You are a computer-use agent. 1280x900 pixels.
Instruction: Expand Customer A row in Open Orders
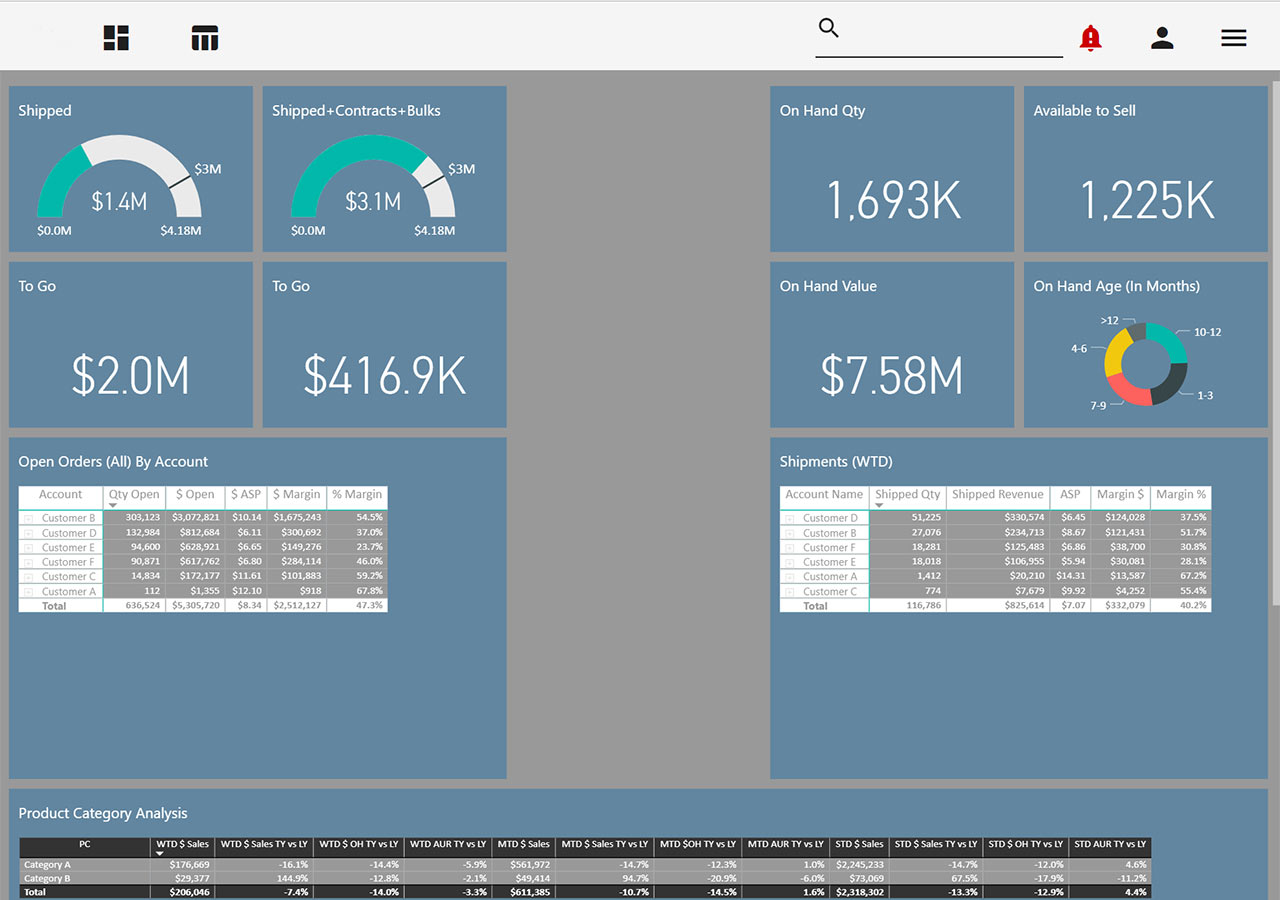pos(29,592)
